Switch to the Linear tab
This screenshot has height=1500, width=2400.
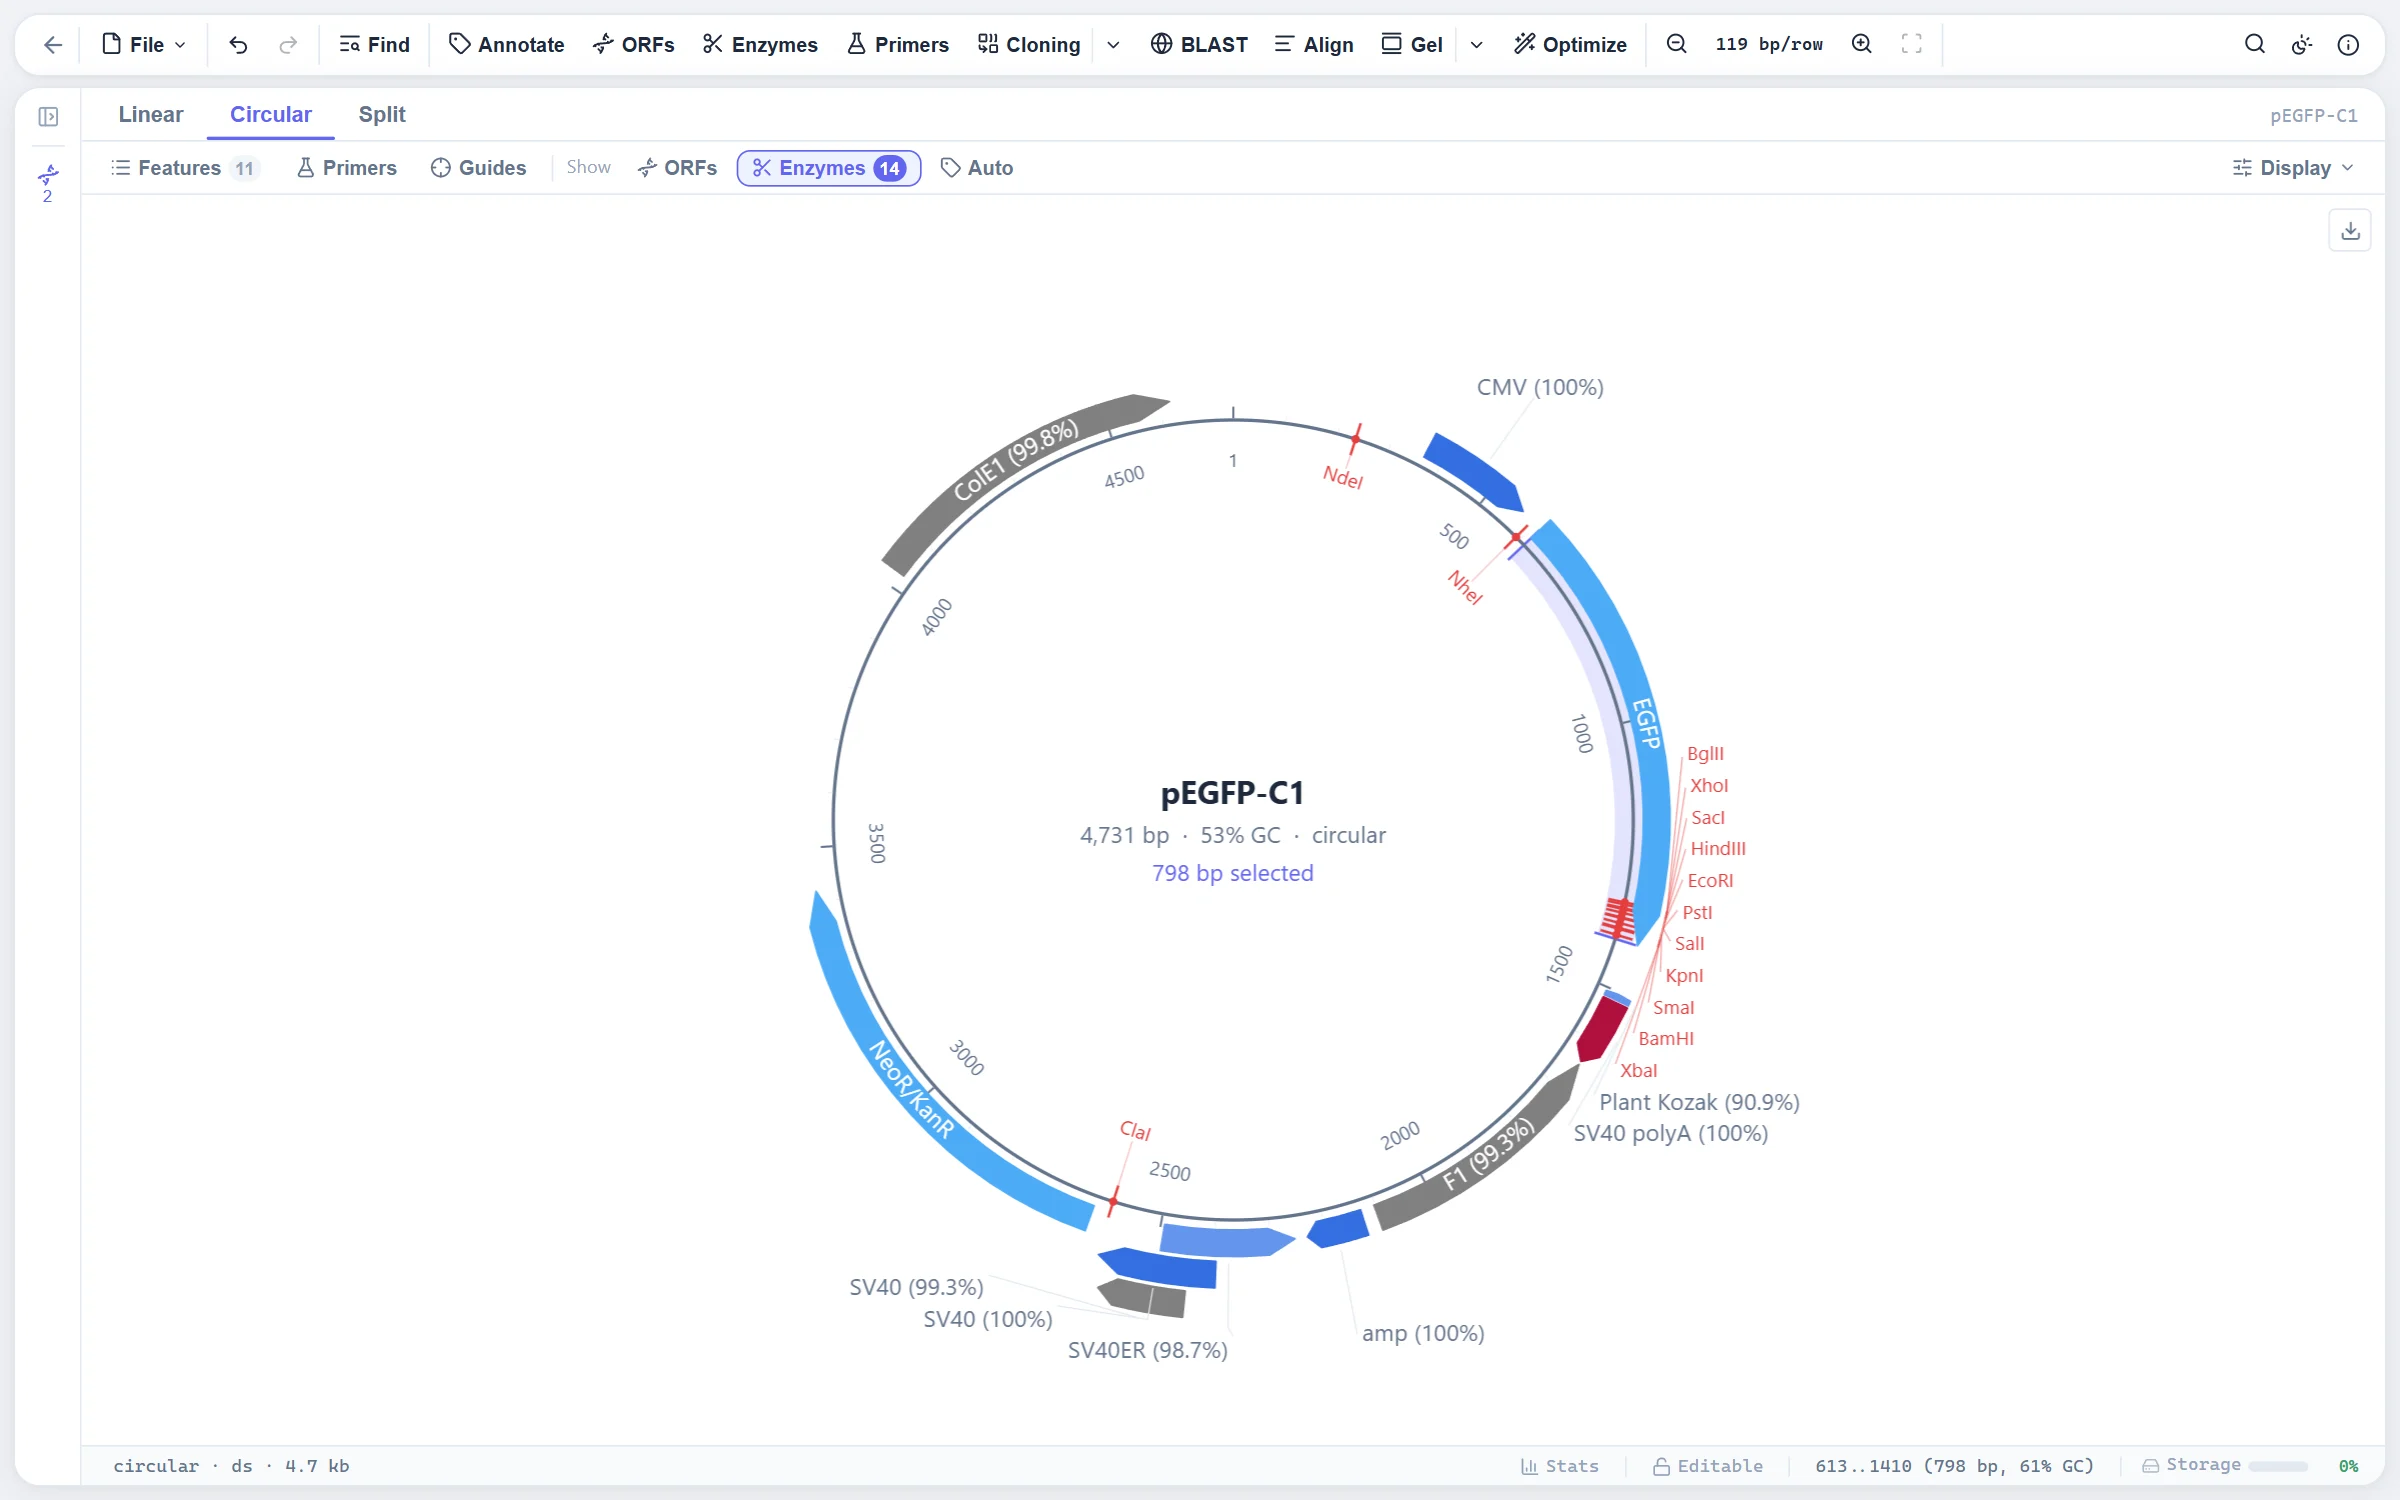point(151,114)
